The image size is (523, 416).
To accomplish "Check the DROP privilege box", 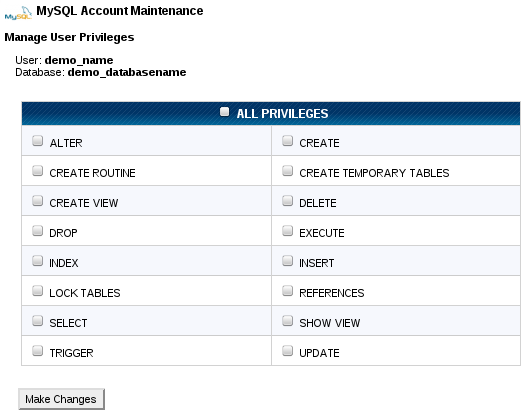I will pyautogui.click(x=38, y=231).
